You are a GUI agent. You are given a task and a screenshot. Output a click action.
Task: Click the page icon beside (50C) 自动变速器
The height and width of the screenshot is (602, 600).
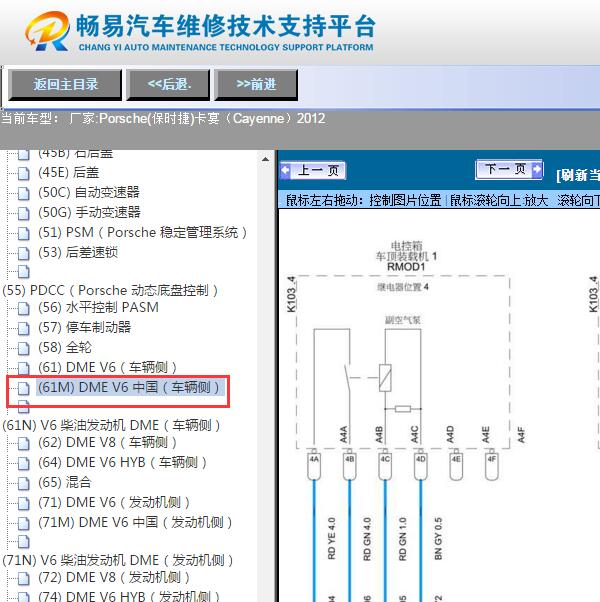pyautogui.click(x=23, y=193)
